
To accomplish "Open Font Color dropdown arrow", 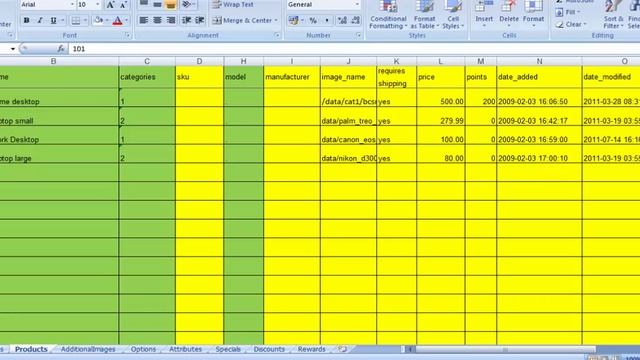I will [127, 20].
